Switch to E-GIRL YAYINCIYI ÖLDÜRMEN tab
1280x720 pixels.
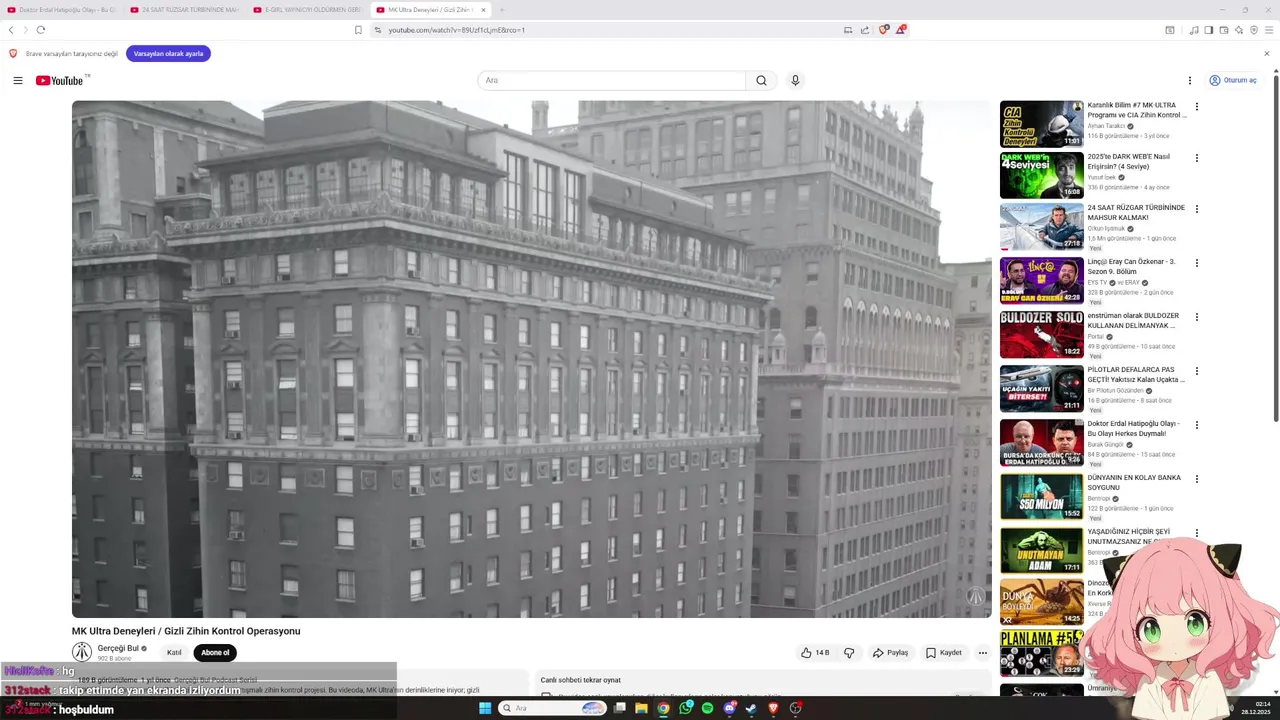pos(308,10)
